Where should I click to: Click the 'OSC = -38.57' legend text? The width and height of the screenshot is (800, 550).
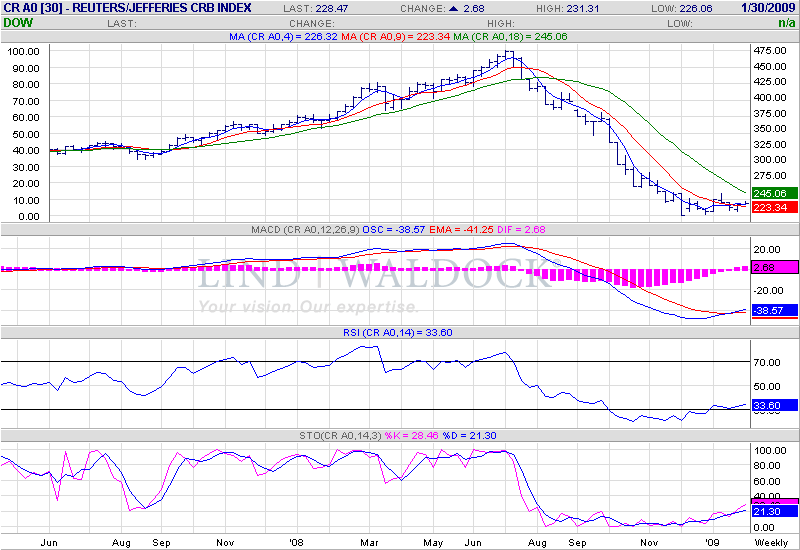(393, 230)
